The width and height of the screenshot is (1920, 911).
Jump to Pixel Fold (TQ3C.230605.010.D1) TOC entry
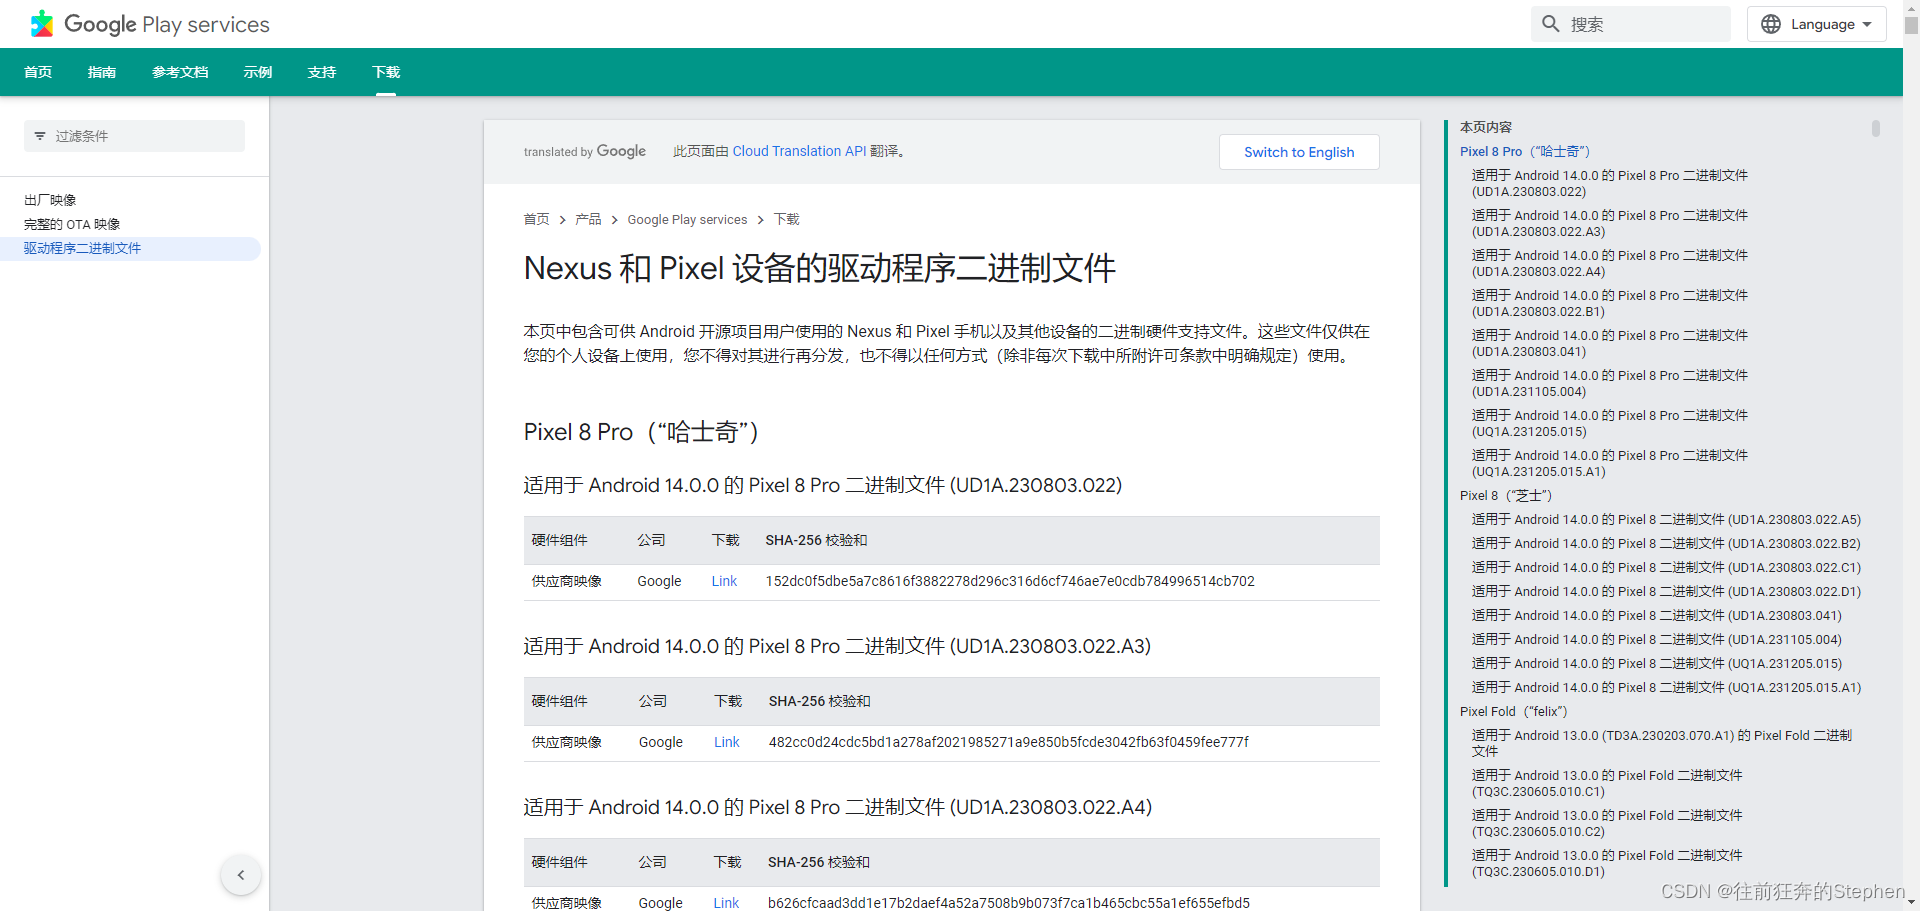(1607, 864)
